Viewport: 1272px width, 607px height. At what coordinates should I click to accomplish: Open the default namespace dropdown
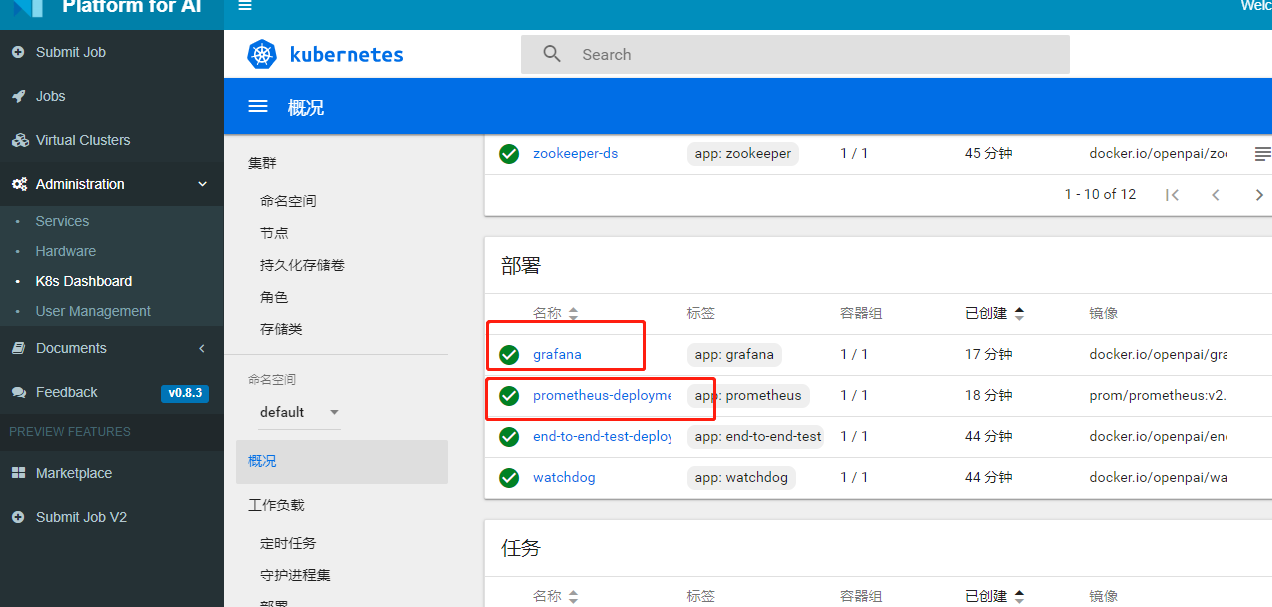[298, 412]
